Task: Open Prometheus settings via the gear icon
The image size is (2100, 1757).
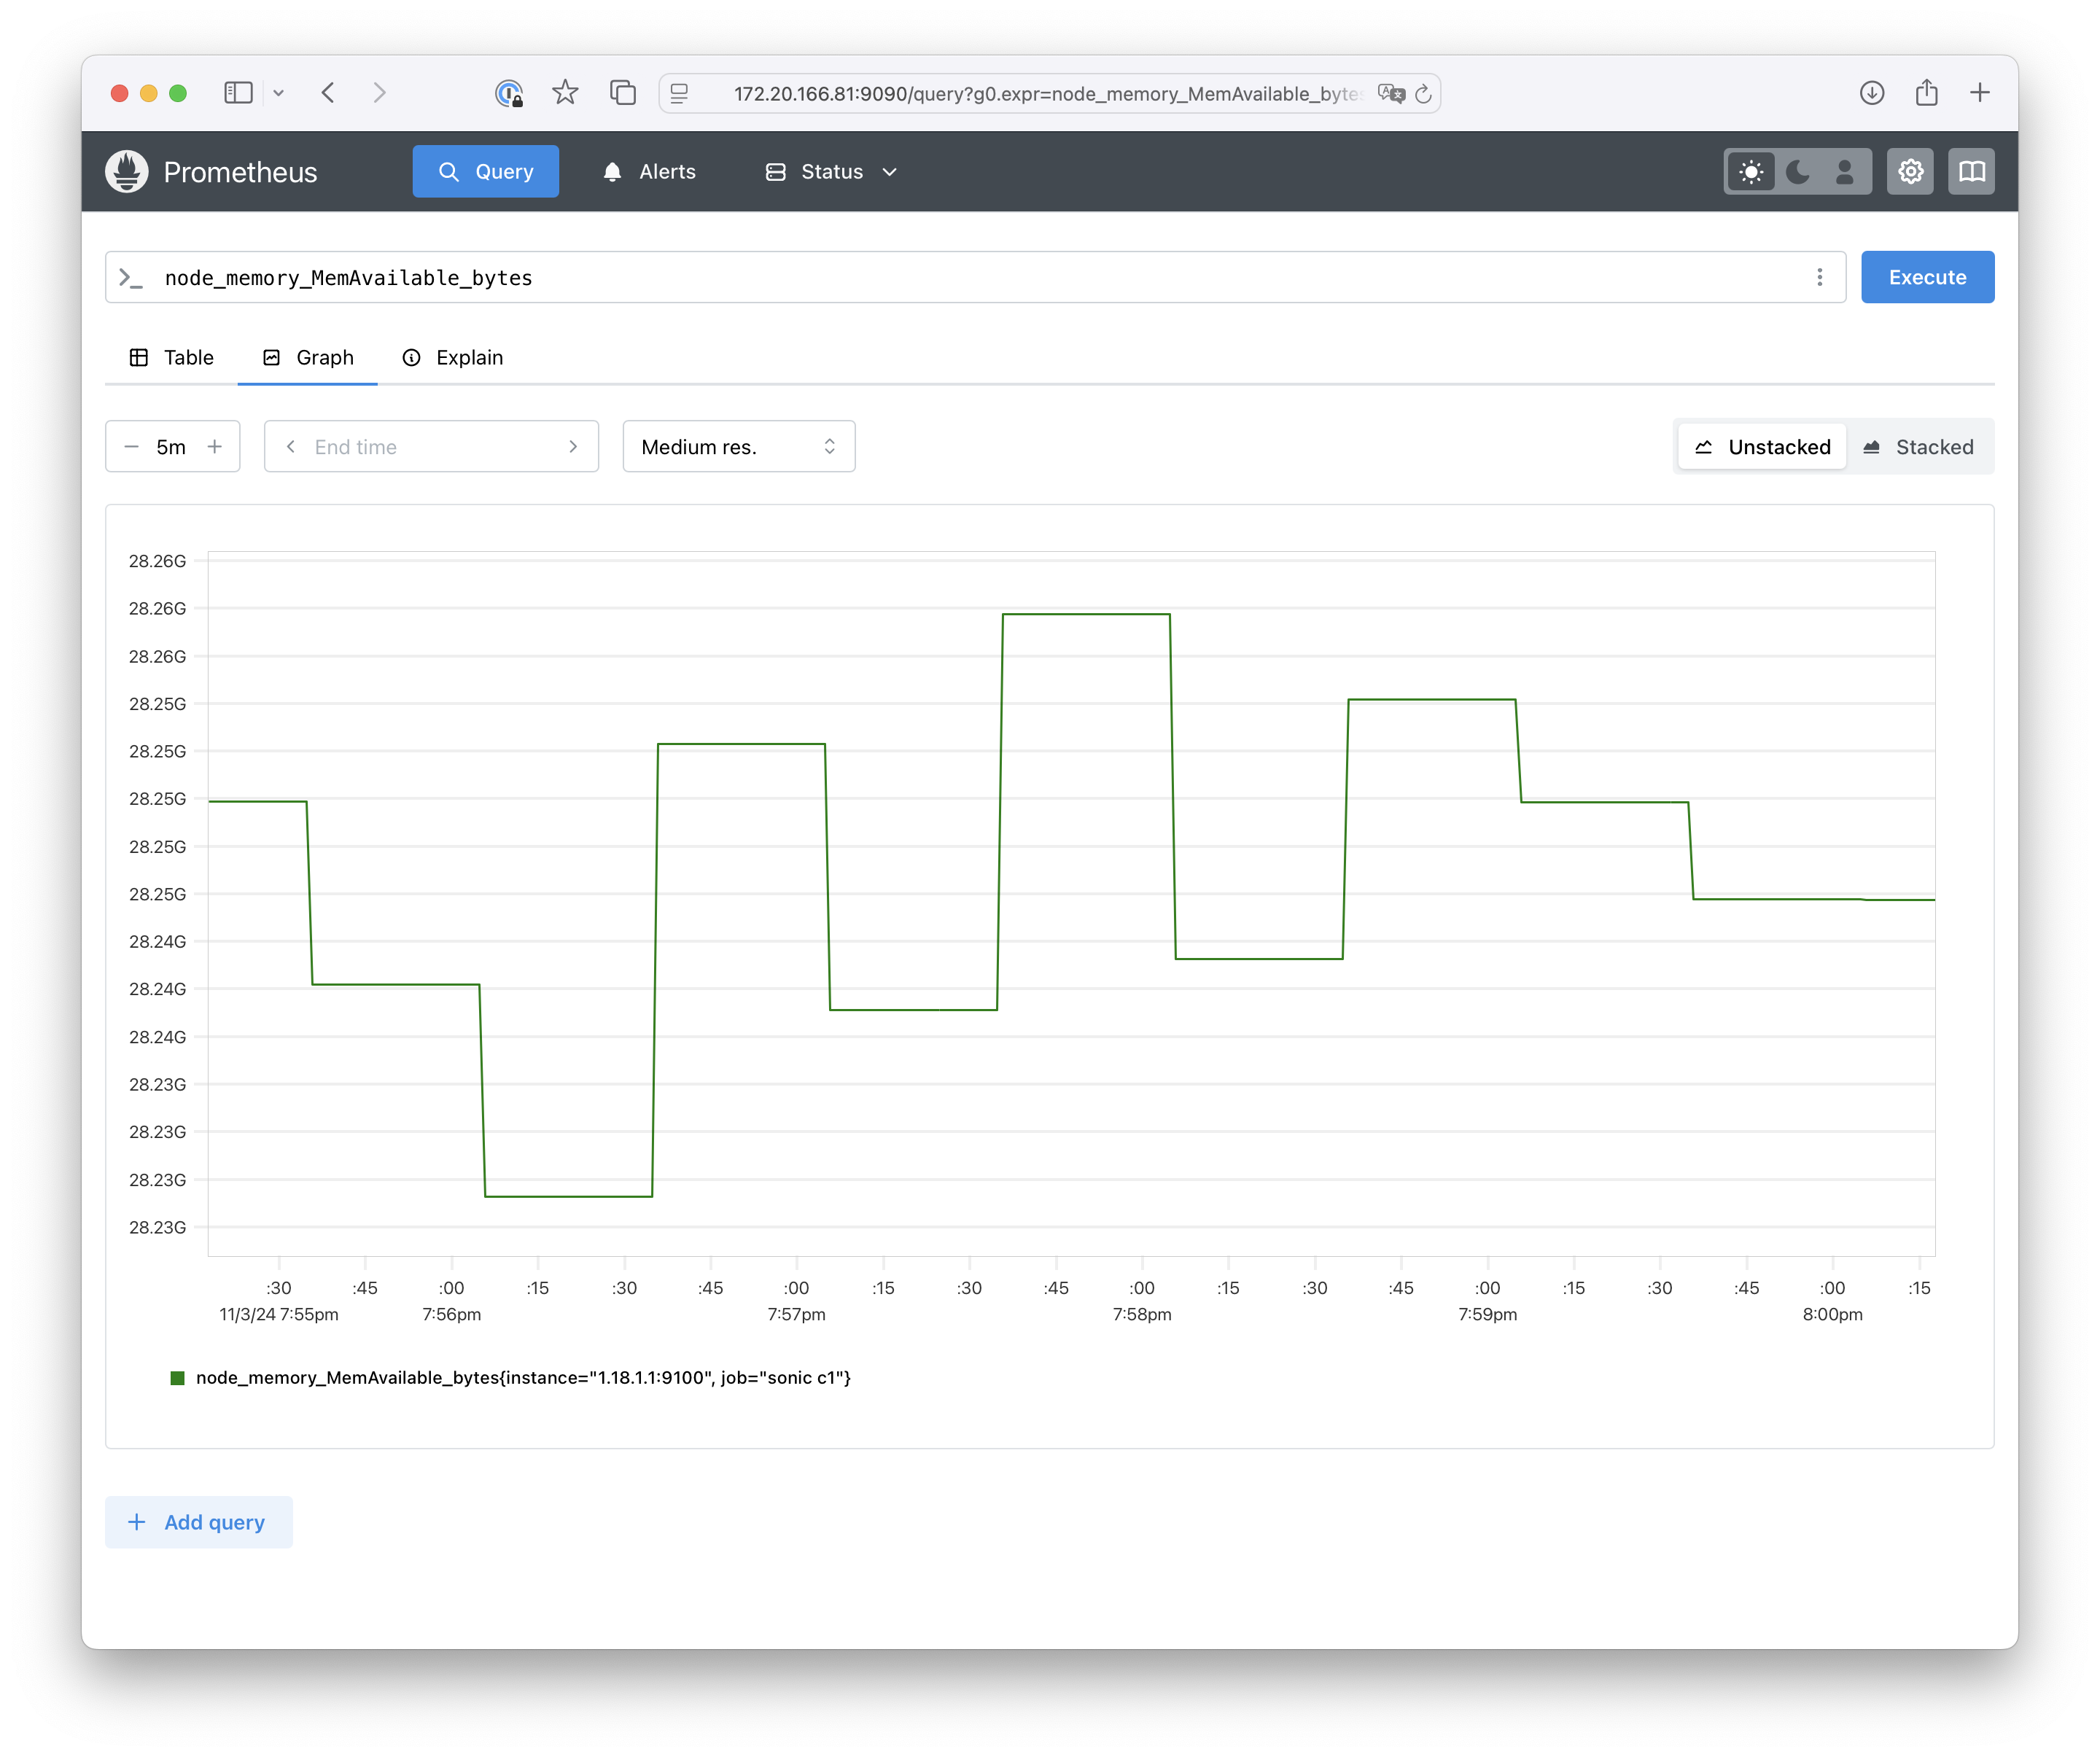Action: pyautogui.click(x=1911, y=171)
